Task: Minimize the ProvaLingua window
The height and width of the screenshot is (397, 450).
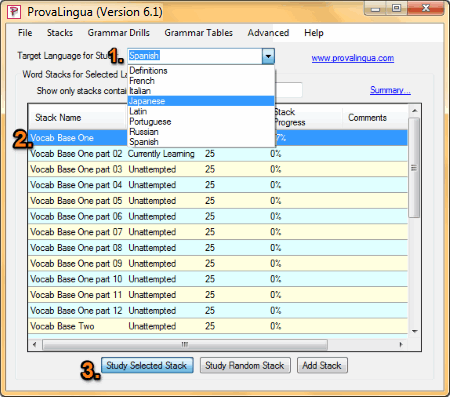Action: (376, 9)
